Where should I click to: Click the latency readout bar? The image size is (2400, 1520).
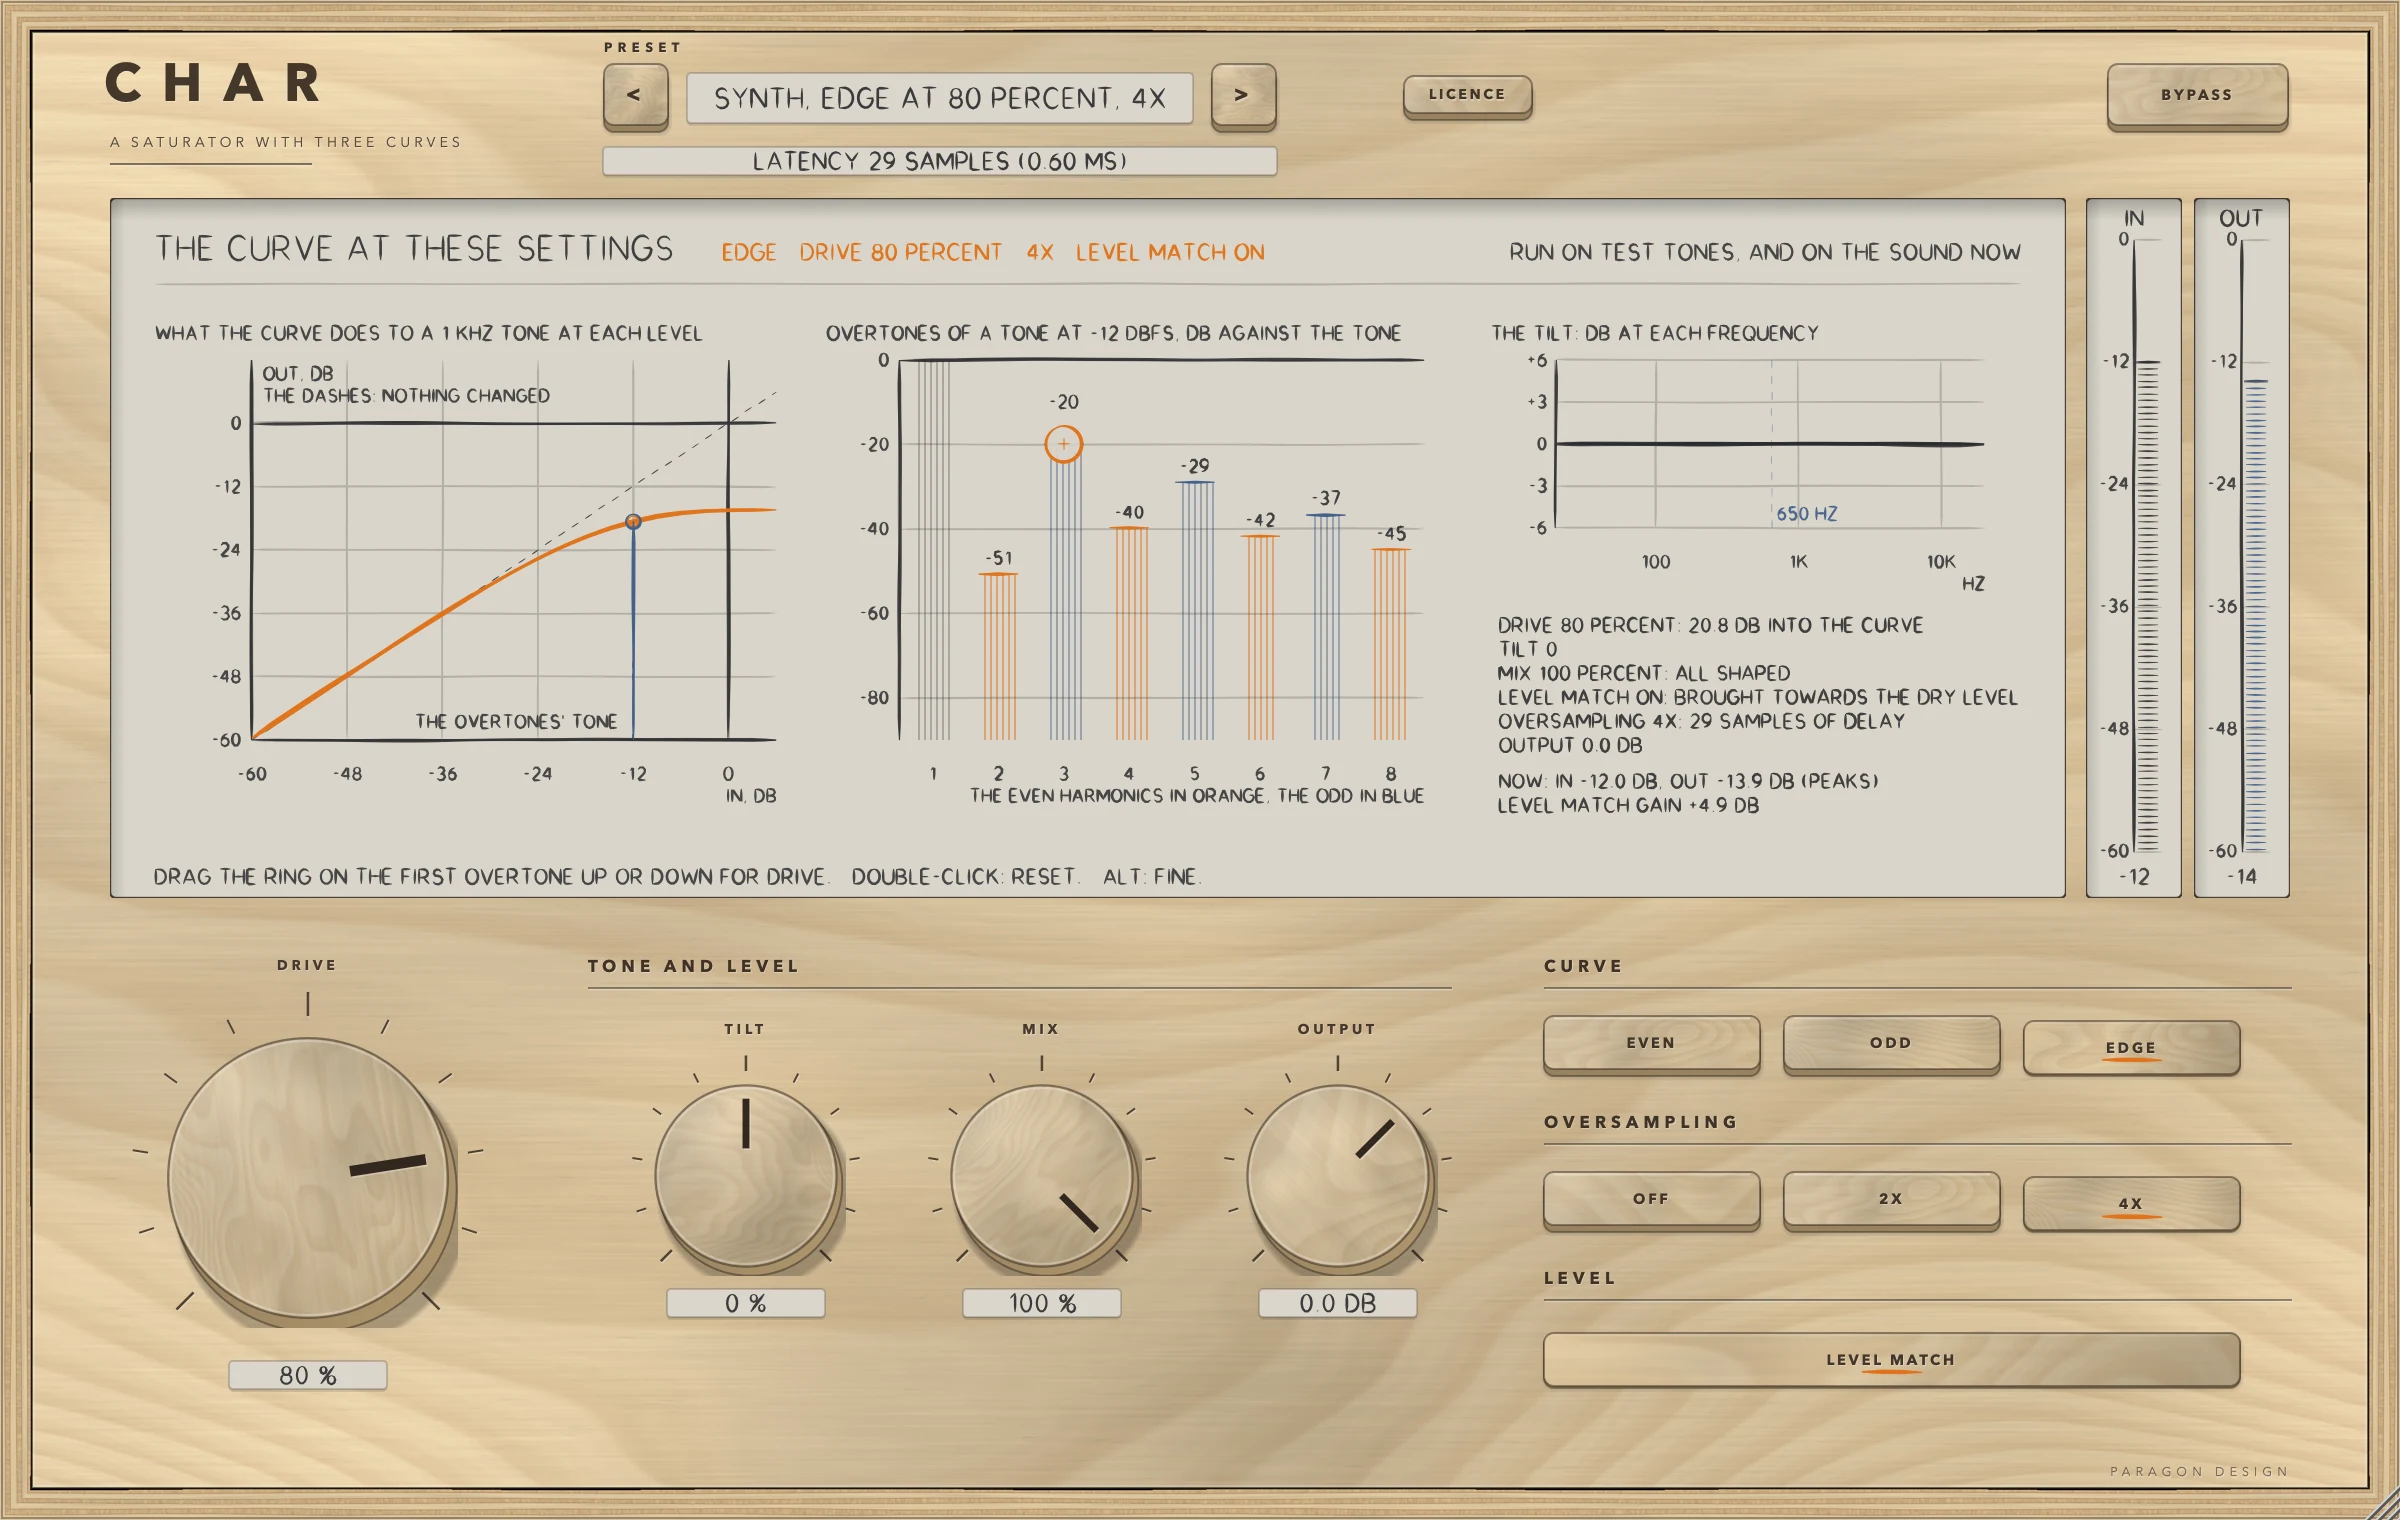[x=939, y=161]
